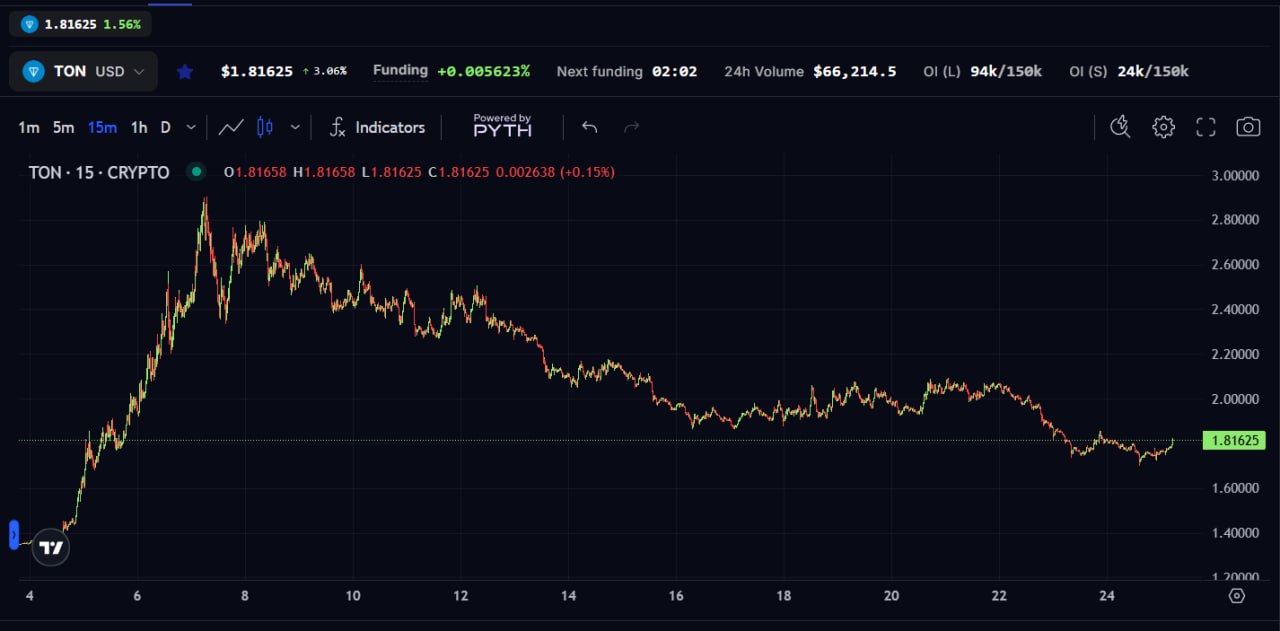Viewport: 1280px width, 631px height.
Task: Click the 2.00000 price axis label
Action: coord(1233,398)
